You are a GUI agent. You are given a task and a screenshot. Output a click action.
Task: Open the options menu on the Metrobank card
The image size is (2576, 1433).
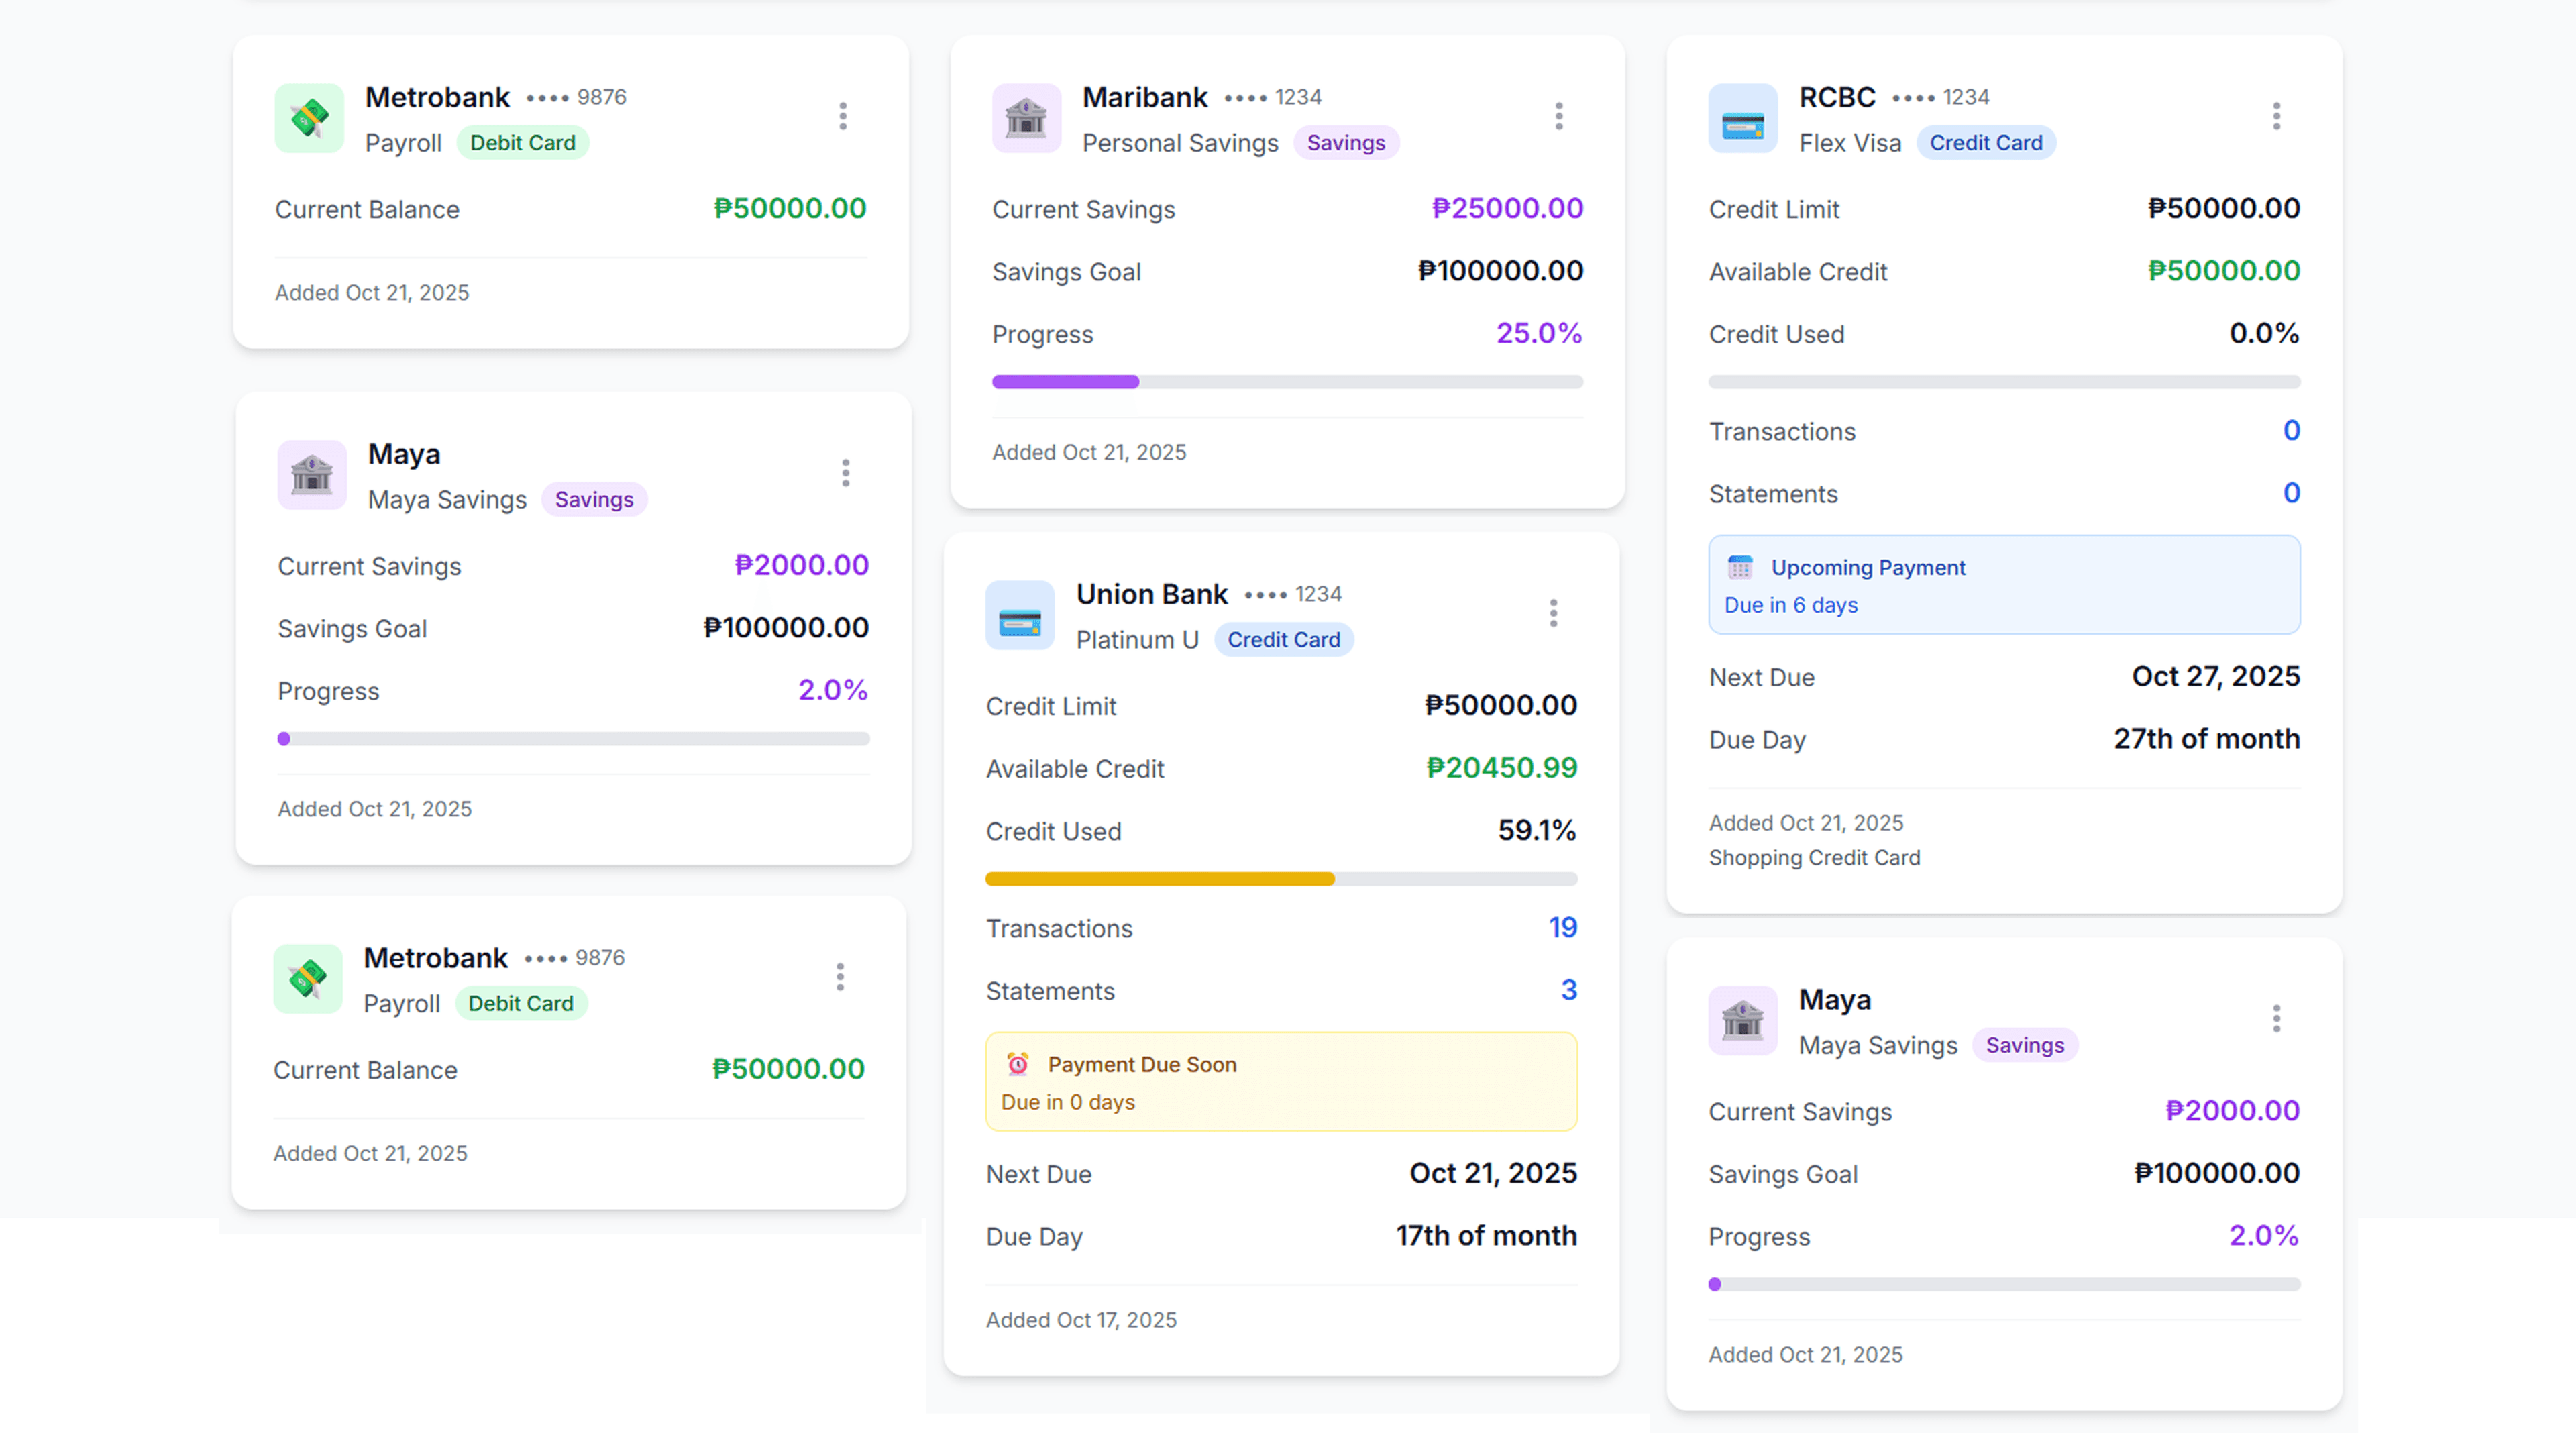click(x=843, y=116)
